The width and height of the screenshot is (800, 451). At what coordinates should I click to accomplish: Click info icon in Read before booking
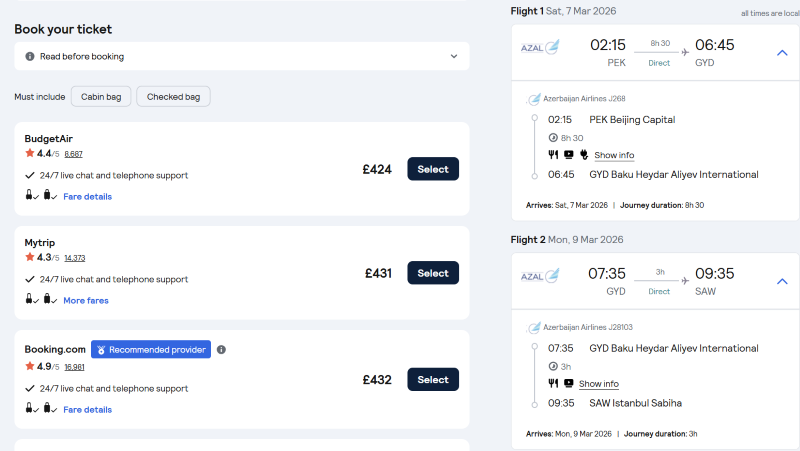click(30, 56)
